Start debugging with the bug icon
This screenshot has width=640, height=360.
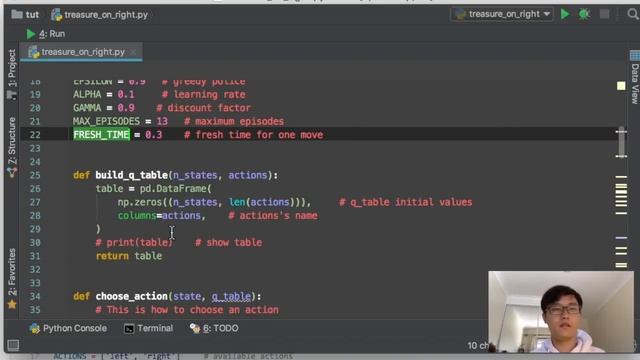click(584, 14)
